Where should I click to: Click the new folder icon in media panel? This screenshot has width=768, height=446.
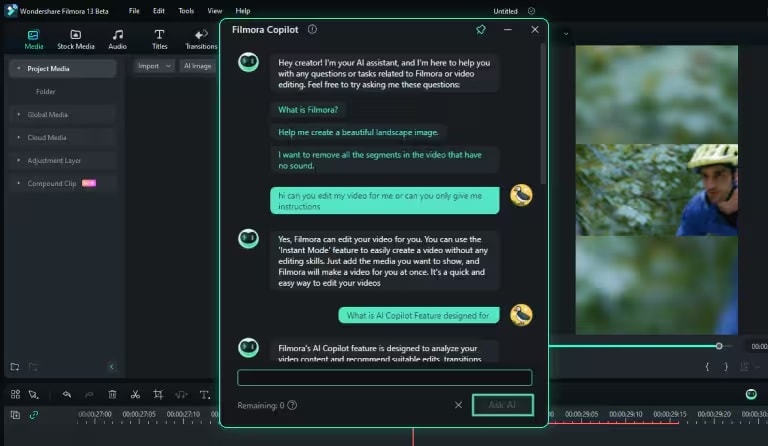pyautogui.click(x=15, y=367)
